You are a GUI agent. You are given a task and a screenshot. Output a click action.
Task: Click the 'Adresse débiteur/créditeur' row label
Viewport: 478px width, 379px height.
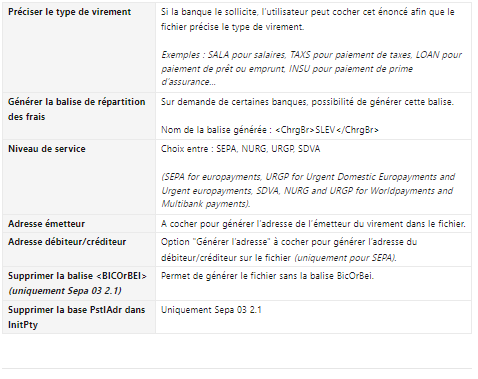point(67,242)
